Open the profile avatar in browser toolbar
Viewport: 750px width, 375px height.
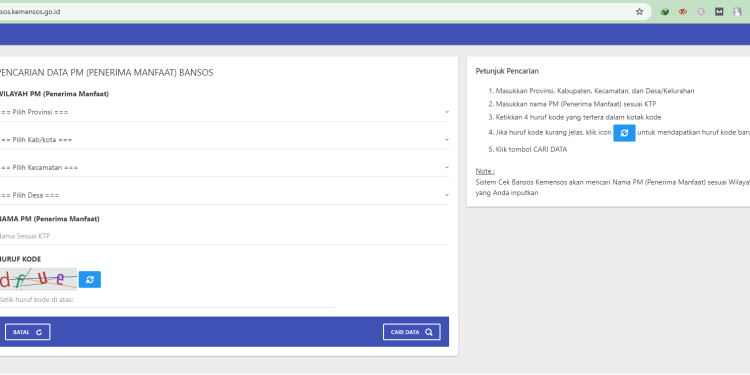pos(737,12)
